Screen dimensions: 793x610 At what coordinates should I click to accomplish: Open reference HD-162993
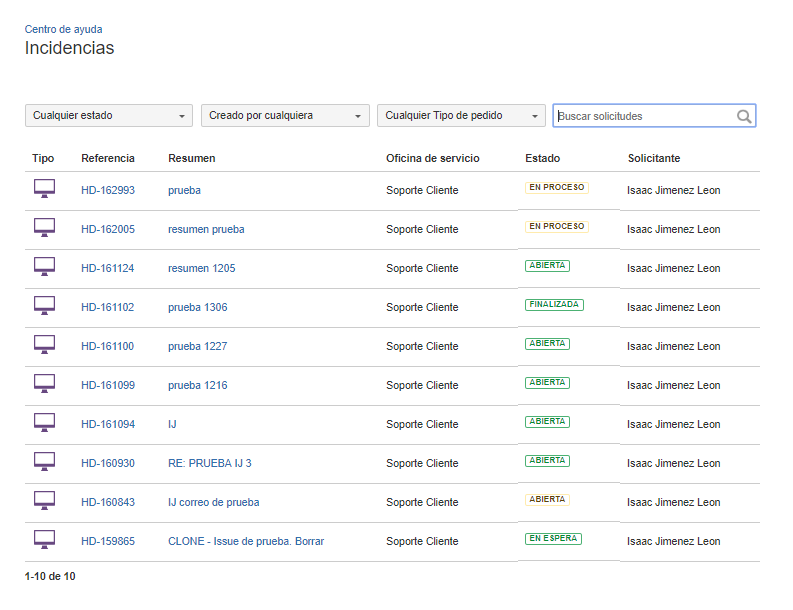click(108, 190)
